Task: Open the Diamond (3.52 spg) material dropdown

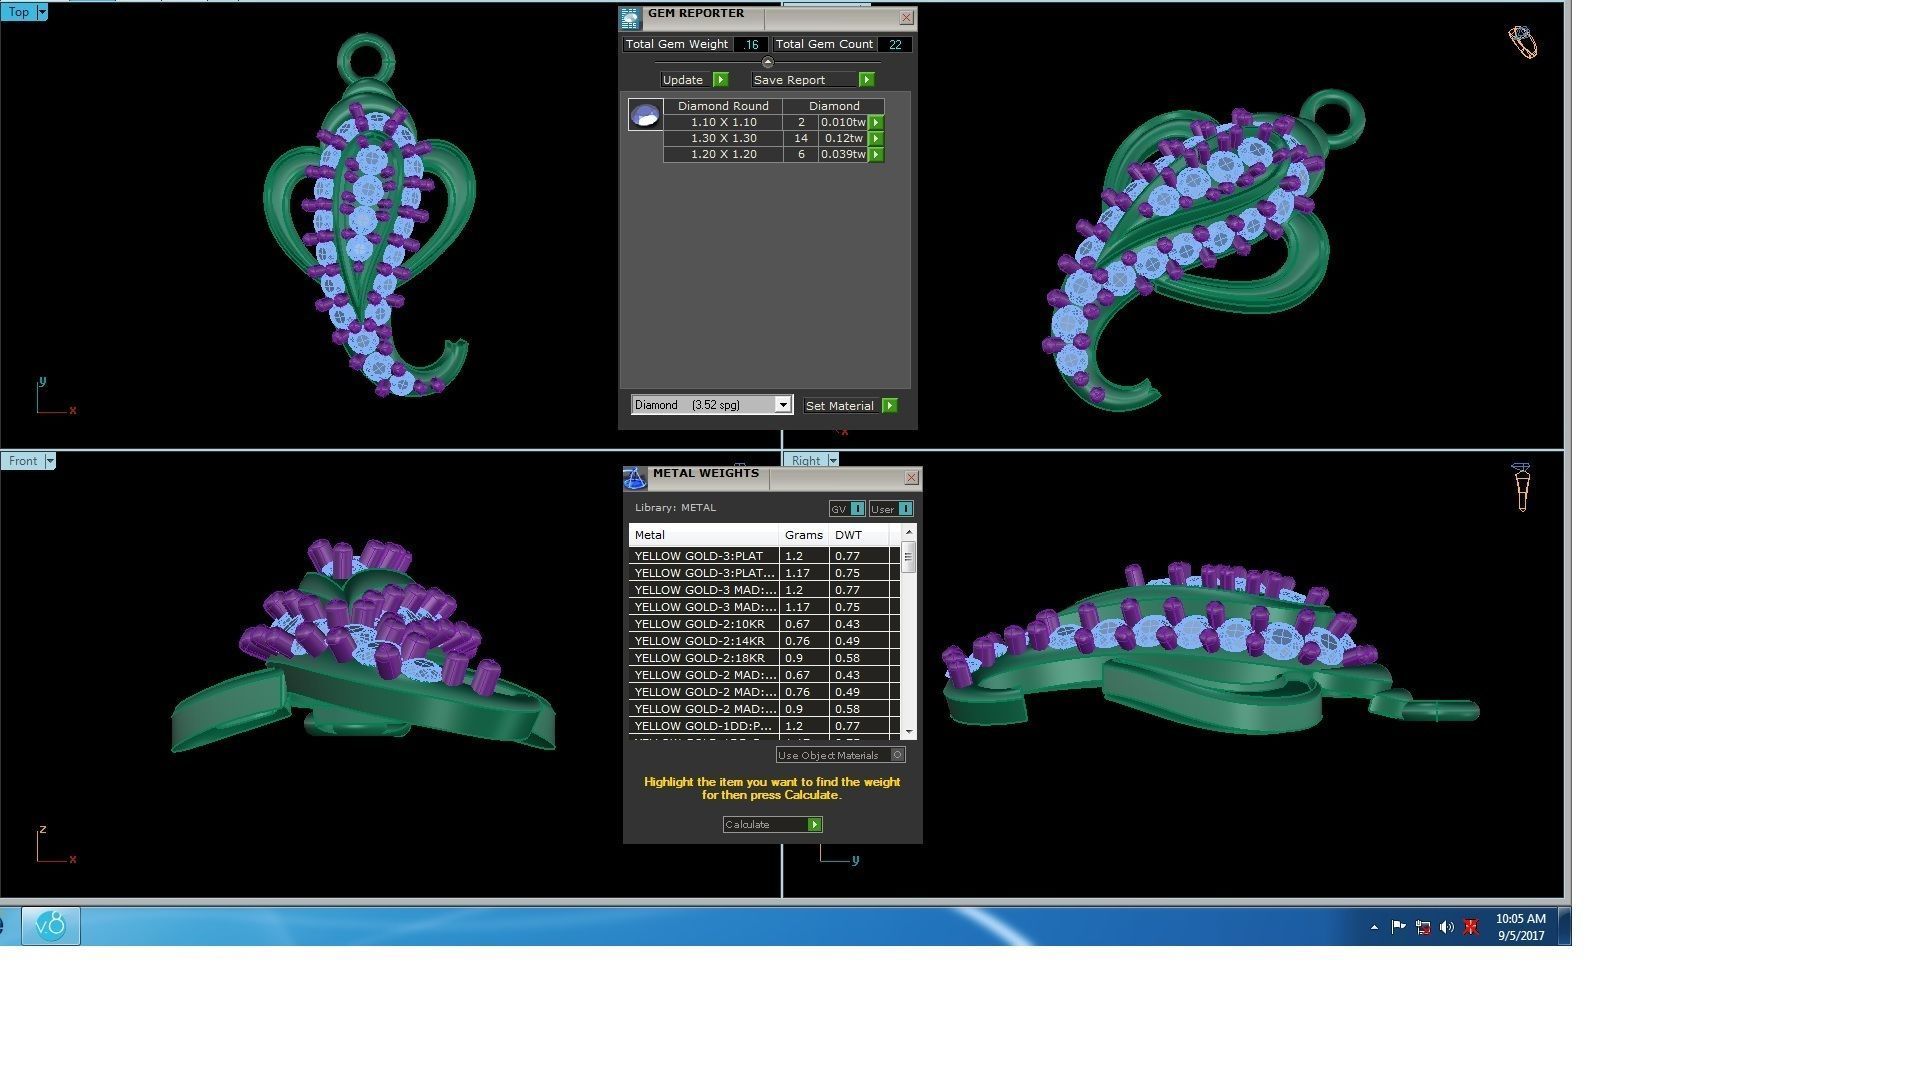Action: [782, 405]
